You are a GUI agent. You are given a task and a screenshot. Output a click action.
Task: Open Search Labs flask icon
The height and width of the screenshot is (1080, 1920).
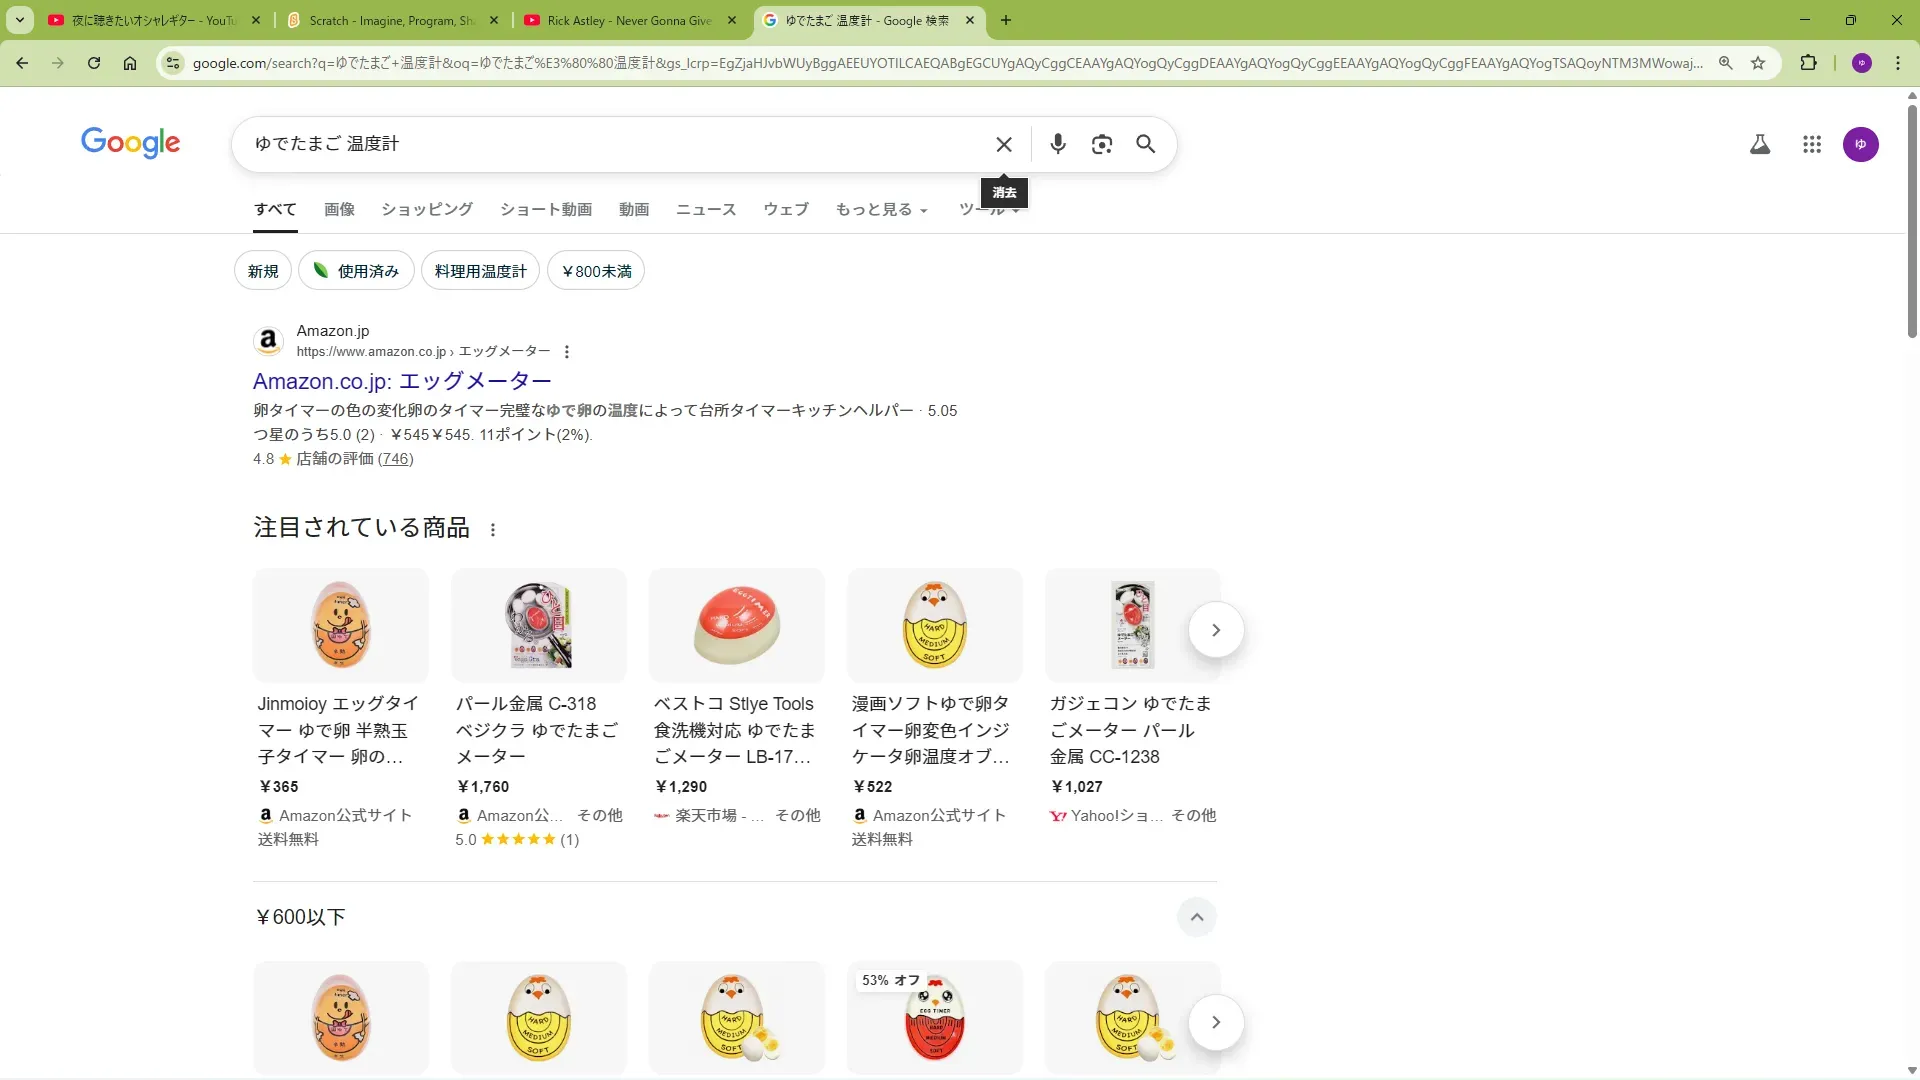(x=1759, y=144)
